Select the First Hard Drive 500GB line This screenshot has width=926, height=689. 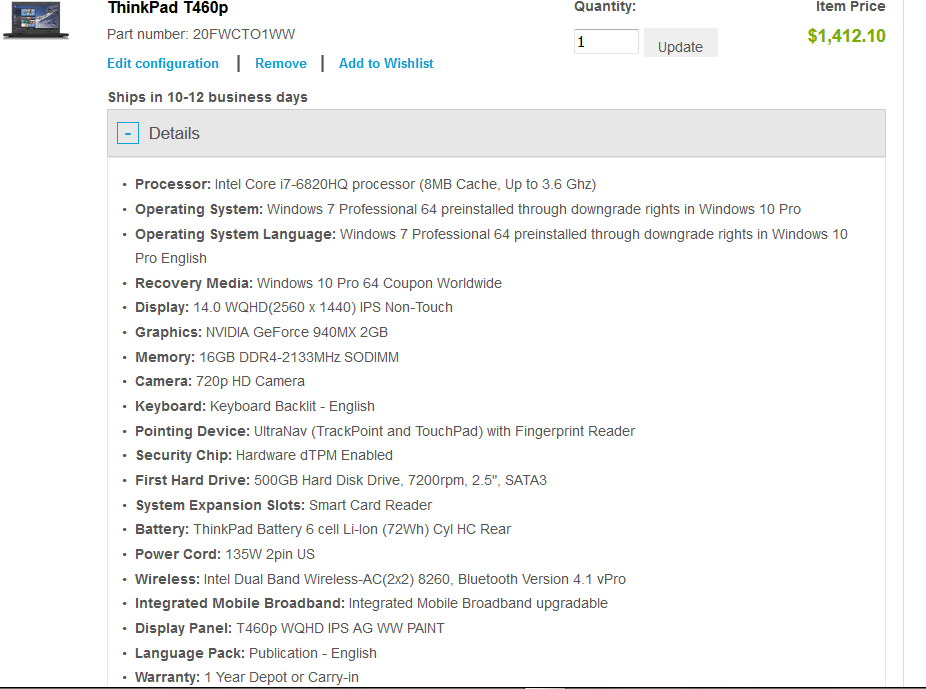point(341,480)
